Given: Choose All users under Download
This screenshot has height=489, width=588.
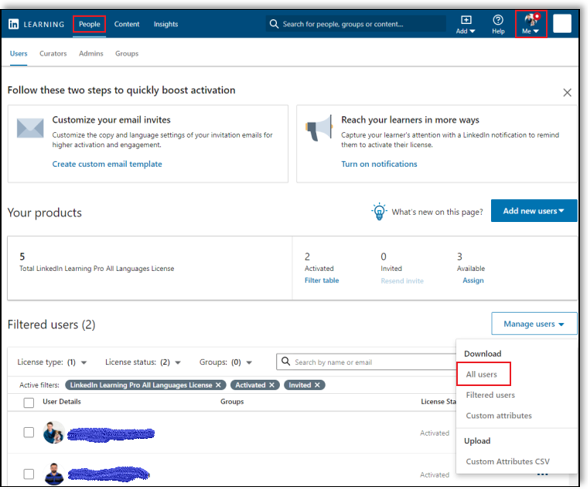Looking at the screenshot, I should pyautogui.click(x=482, y=374).
